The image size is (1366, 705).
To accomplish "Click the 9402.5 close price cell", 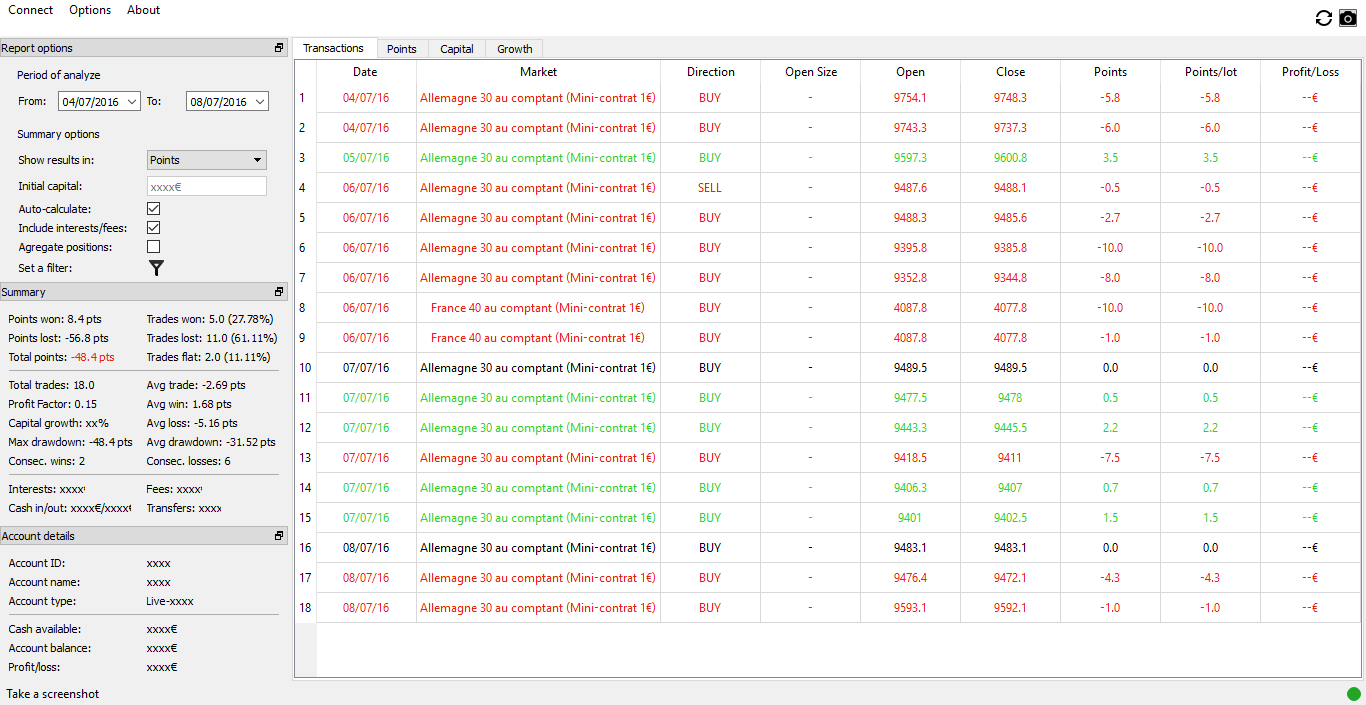I will 1010,518.
